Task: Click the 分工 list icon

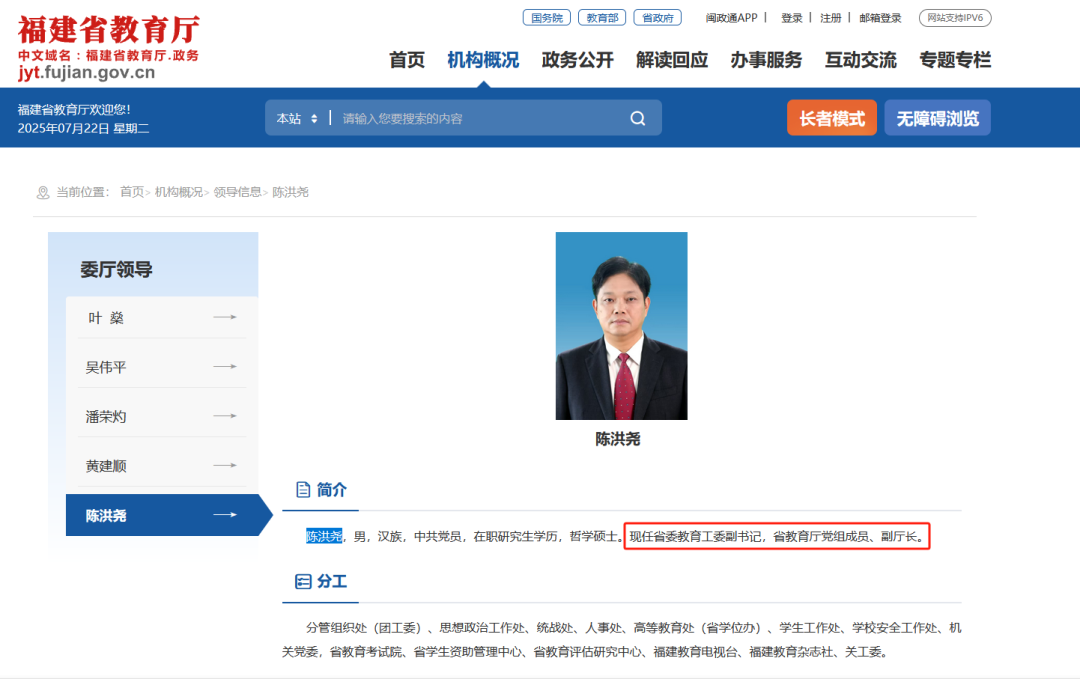Action: (303, 581)
